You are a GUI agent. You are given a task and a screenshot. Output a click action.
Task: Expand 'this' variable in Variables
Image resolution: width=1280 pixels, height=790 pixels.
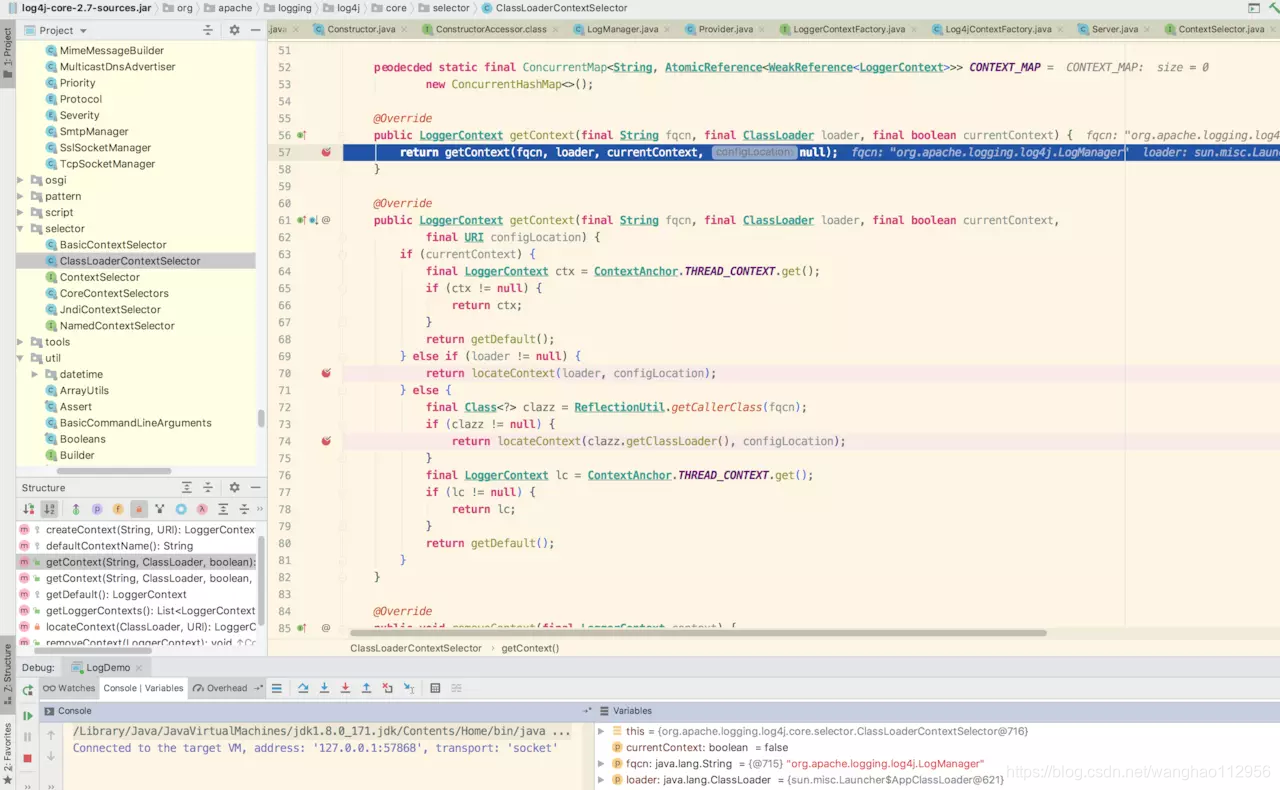tap(601, 731)
